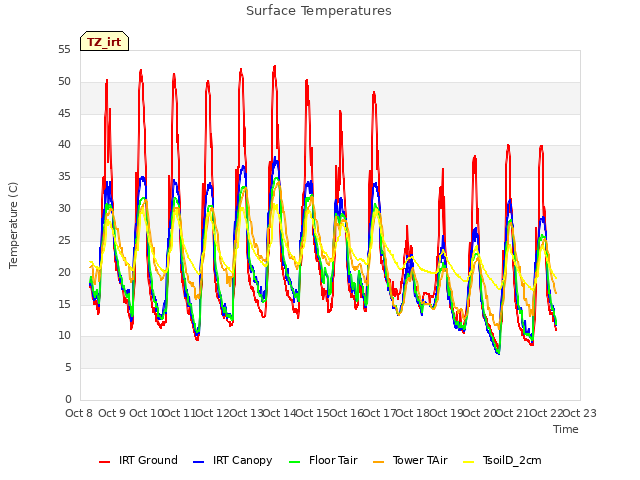
Task: Click the Oct 8 x-axis tick label
Action: click(79, 413)
